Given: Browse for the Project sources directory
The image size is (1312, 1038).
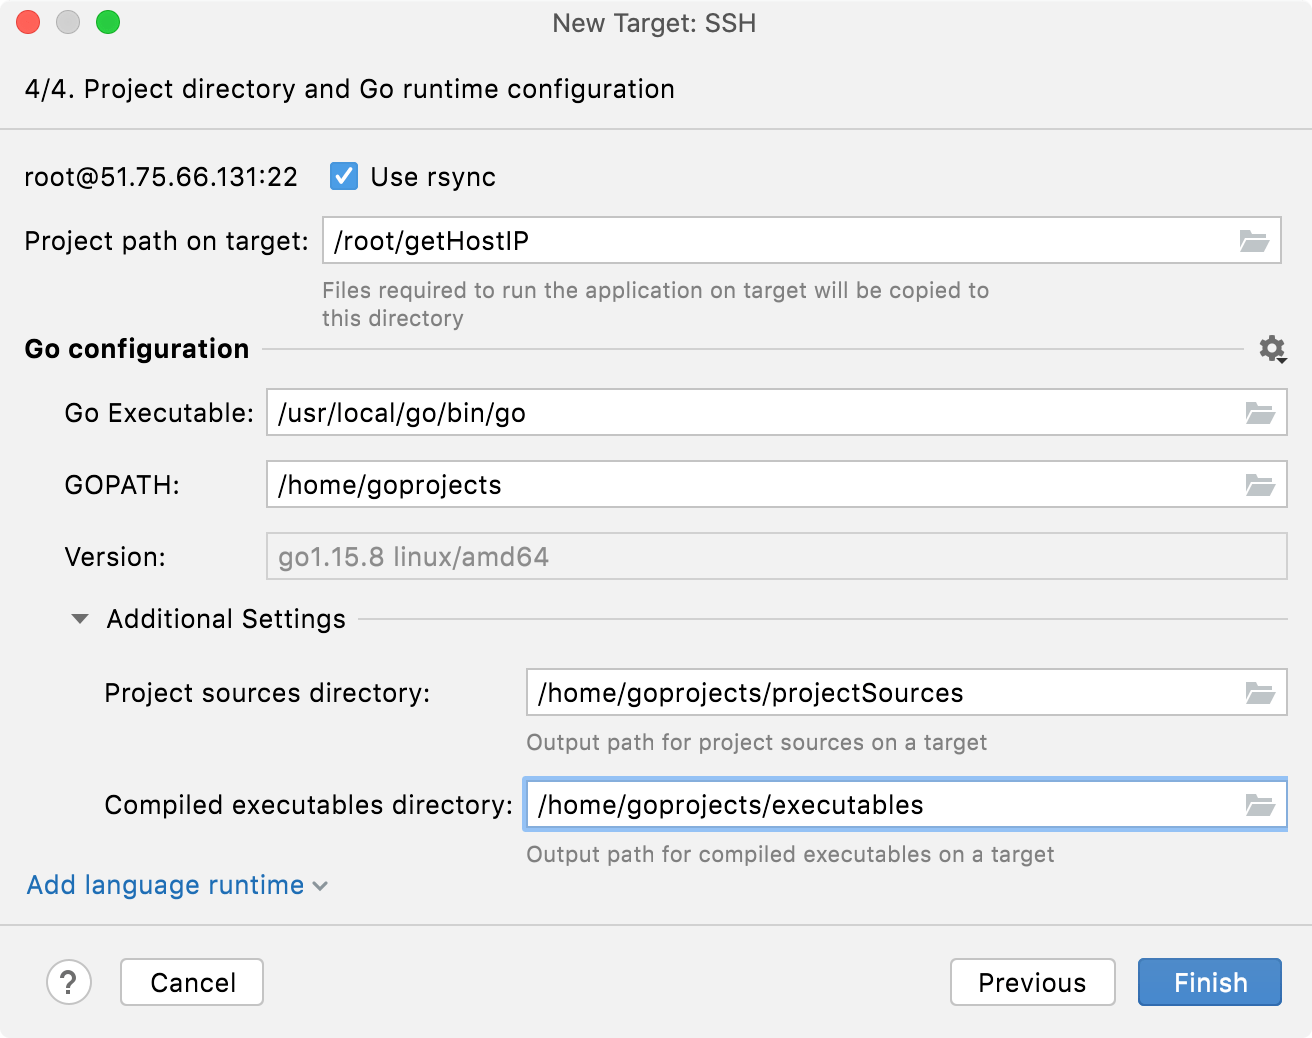Looking at the screenshot, I should (x=1261, y=692).
